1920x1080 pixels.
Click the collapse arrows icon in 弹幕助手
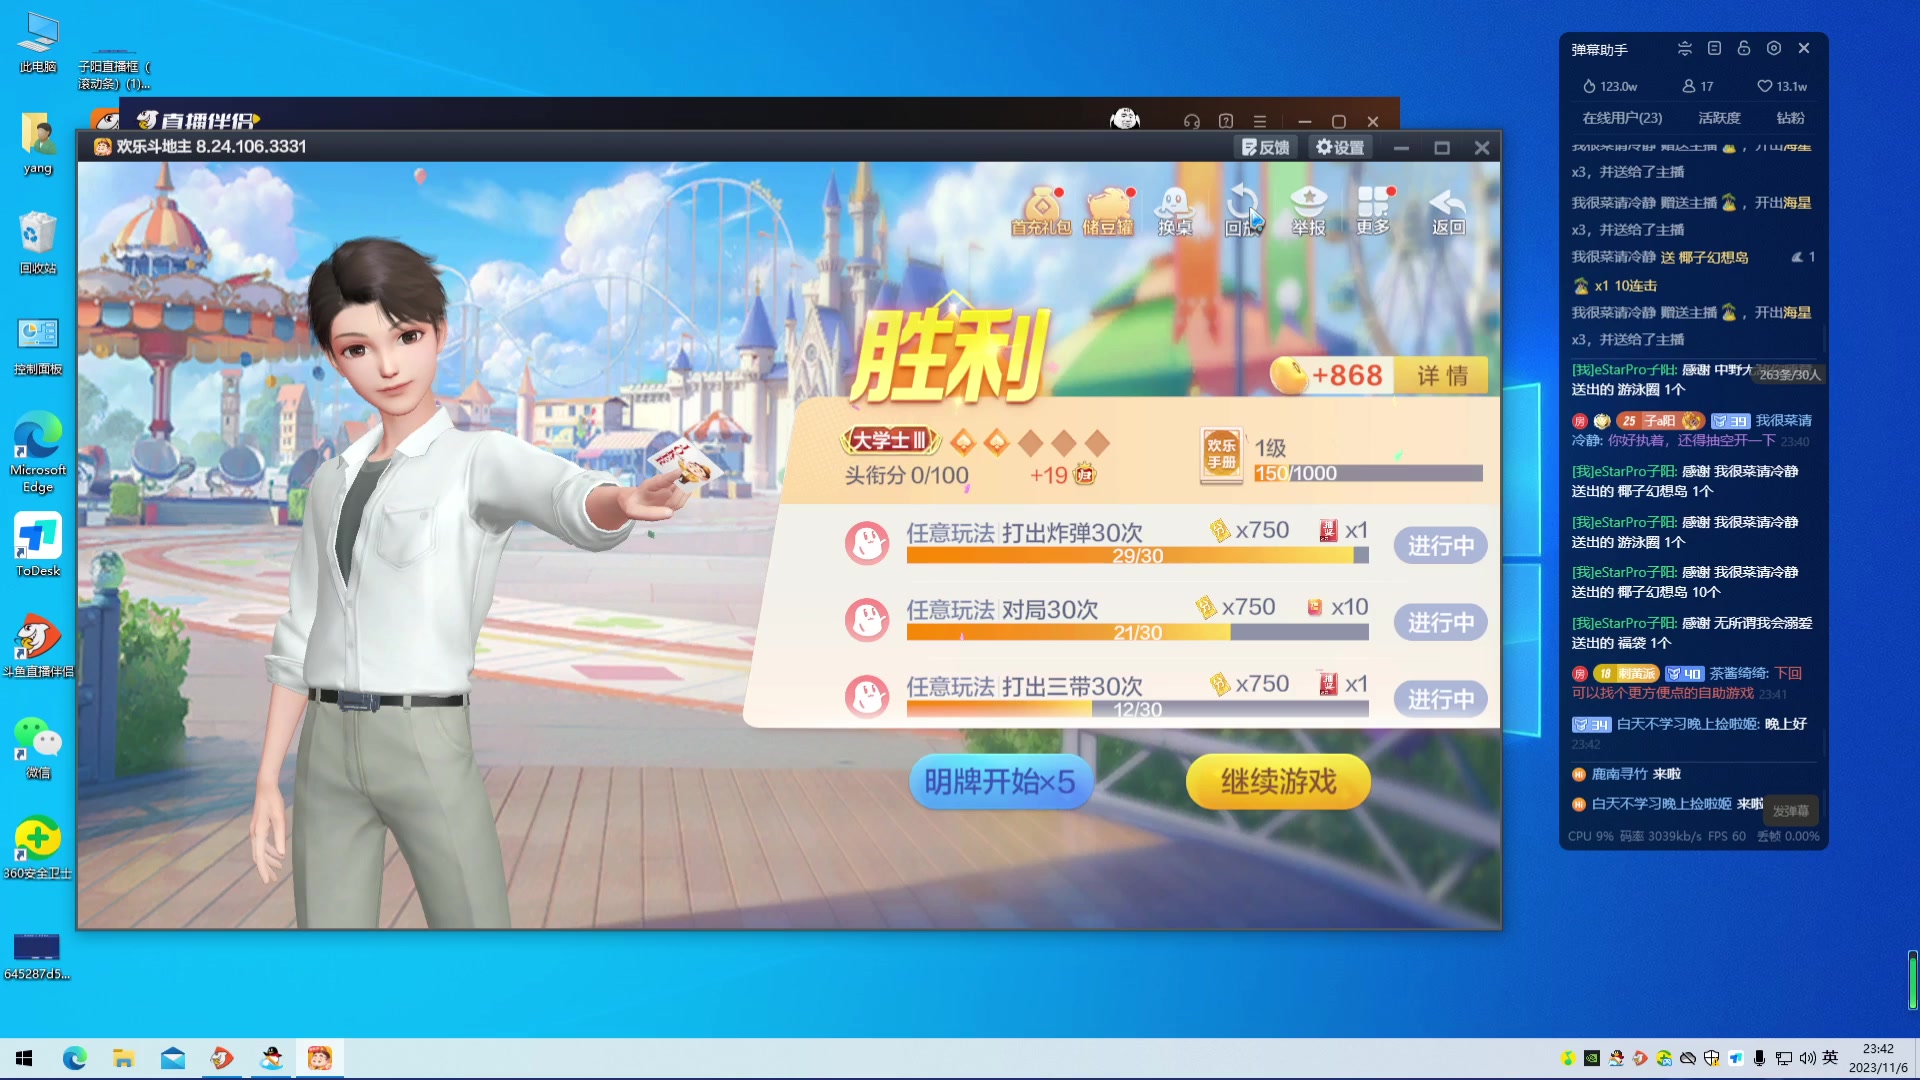point(1685,49)
